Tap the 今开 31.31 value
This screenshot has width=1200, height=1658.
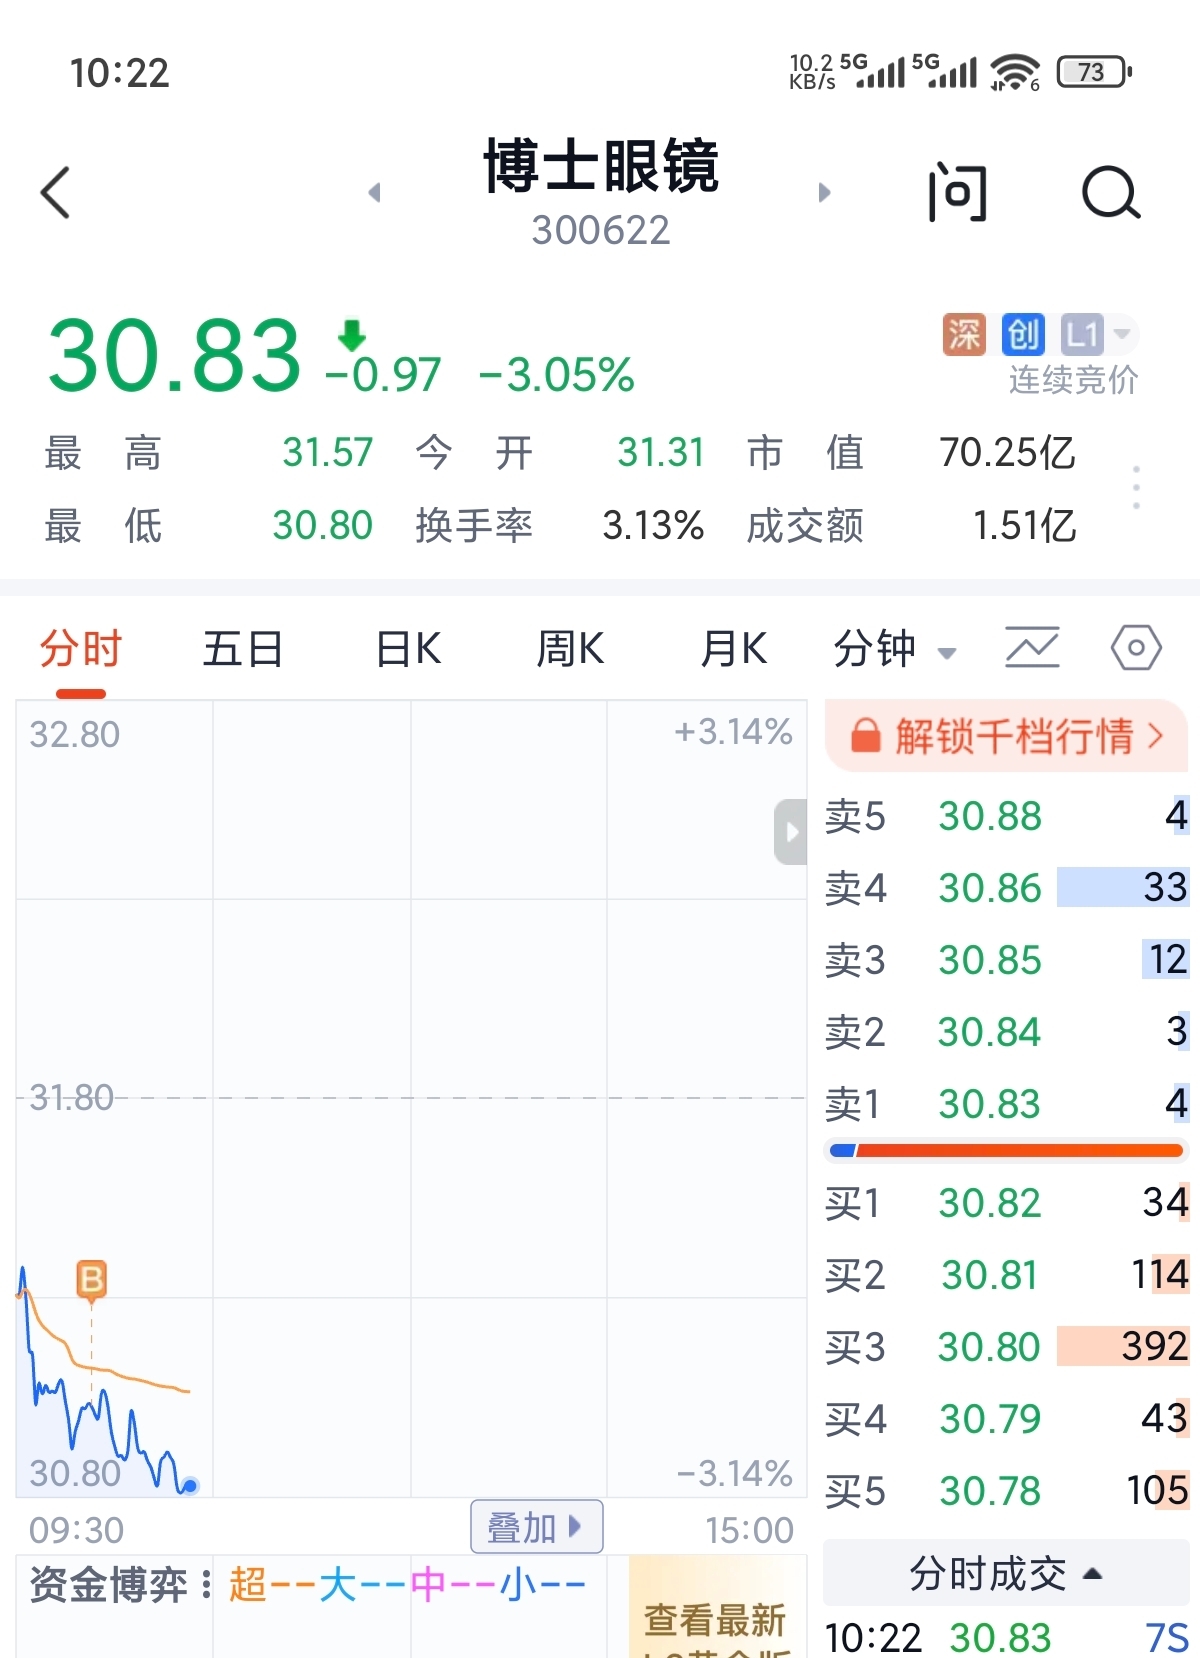(x=660, y=453)
